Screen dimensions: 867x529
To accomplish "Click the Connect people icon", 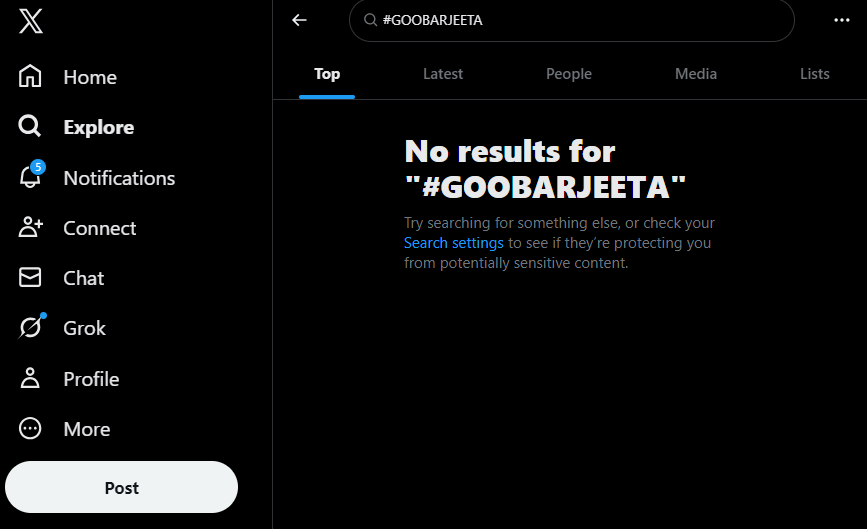I will point(31,228).
